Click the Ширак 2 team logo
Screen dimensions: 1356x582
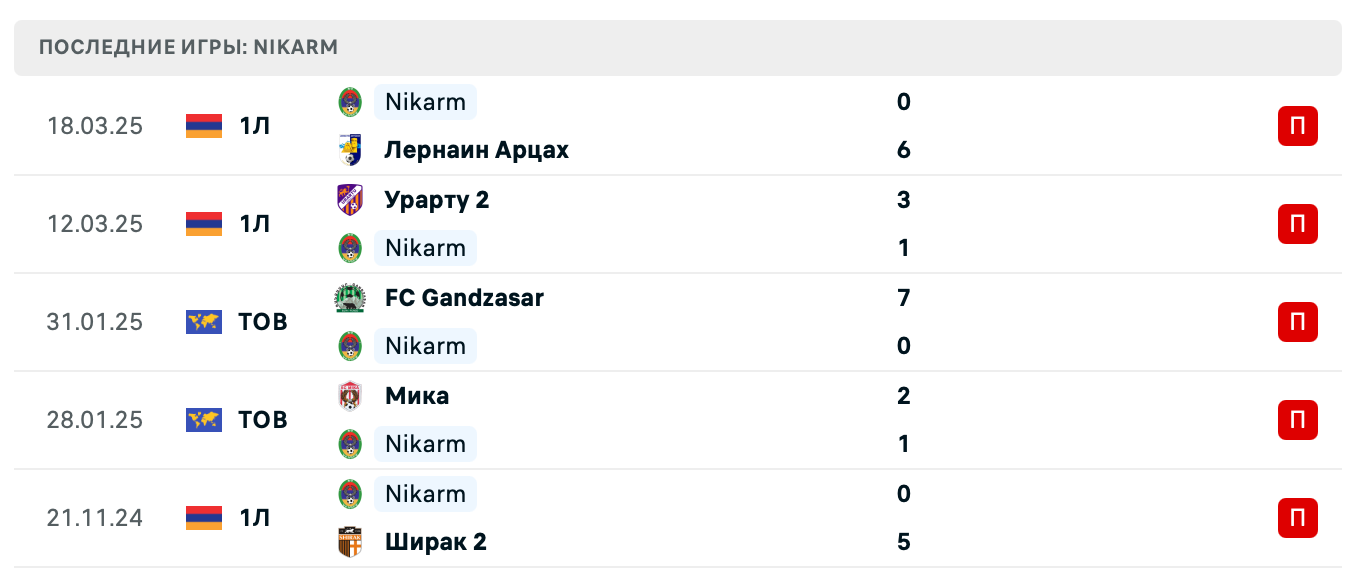click(x=350, y=542)
